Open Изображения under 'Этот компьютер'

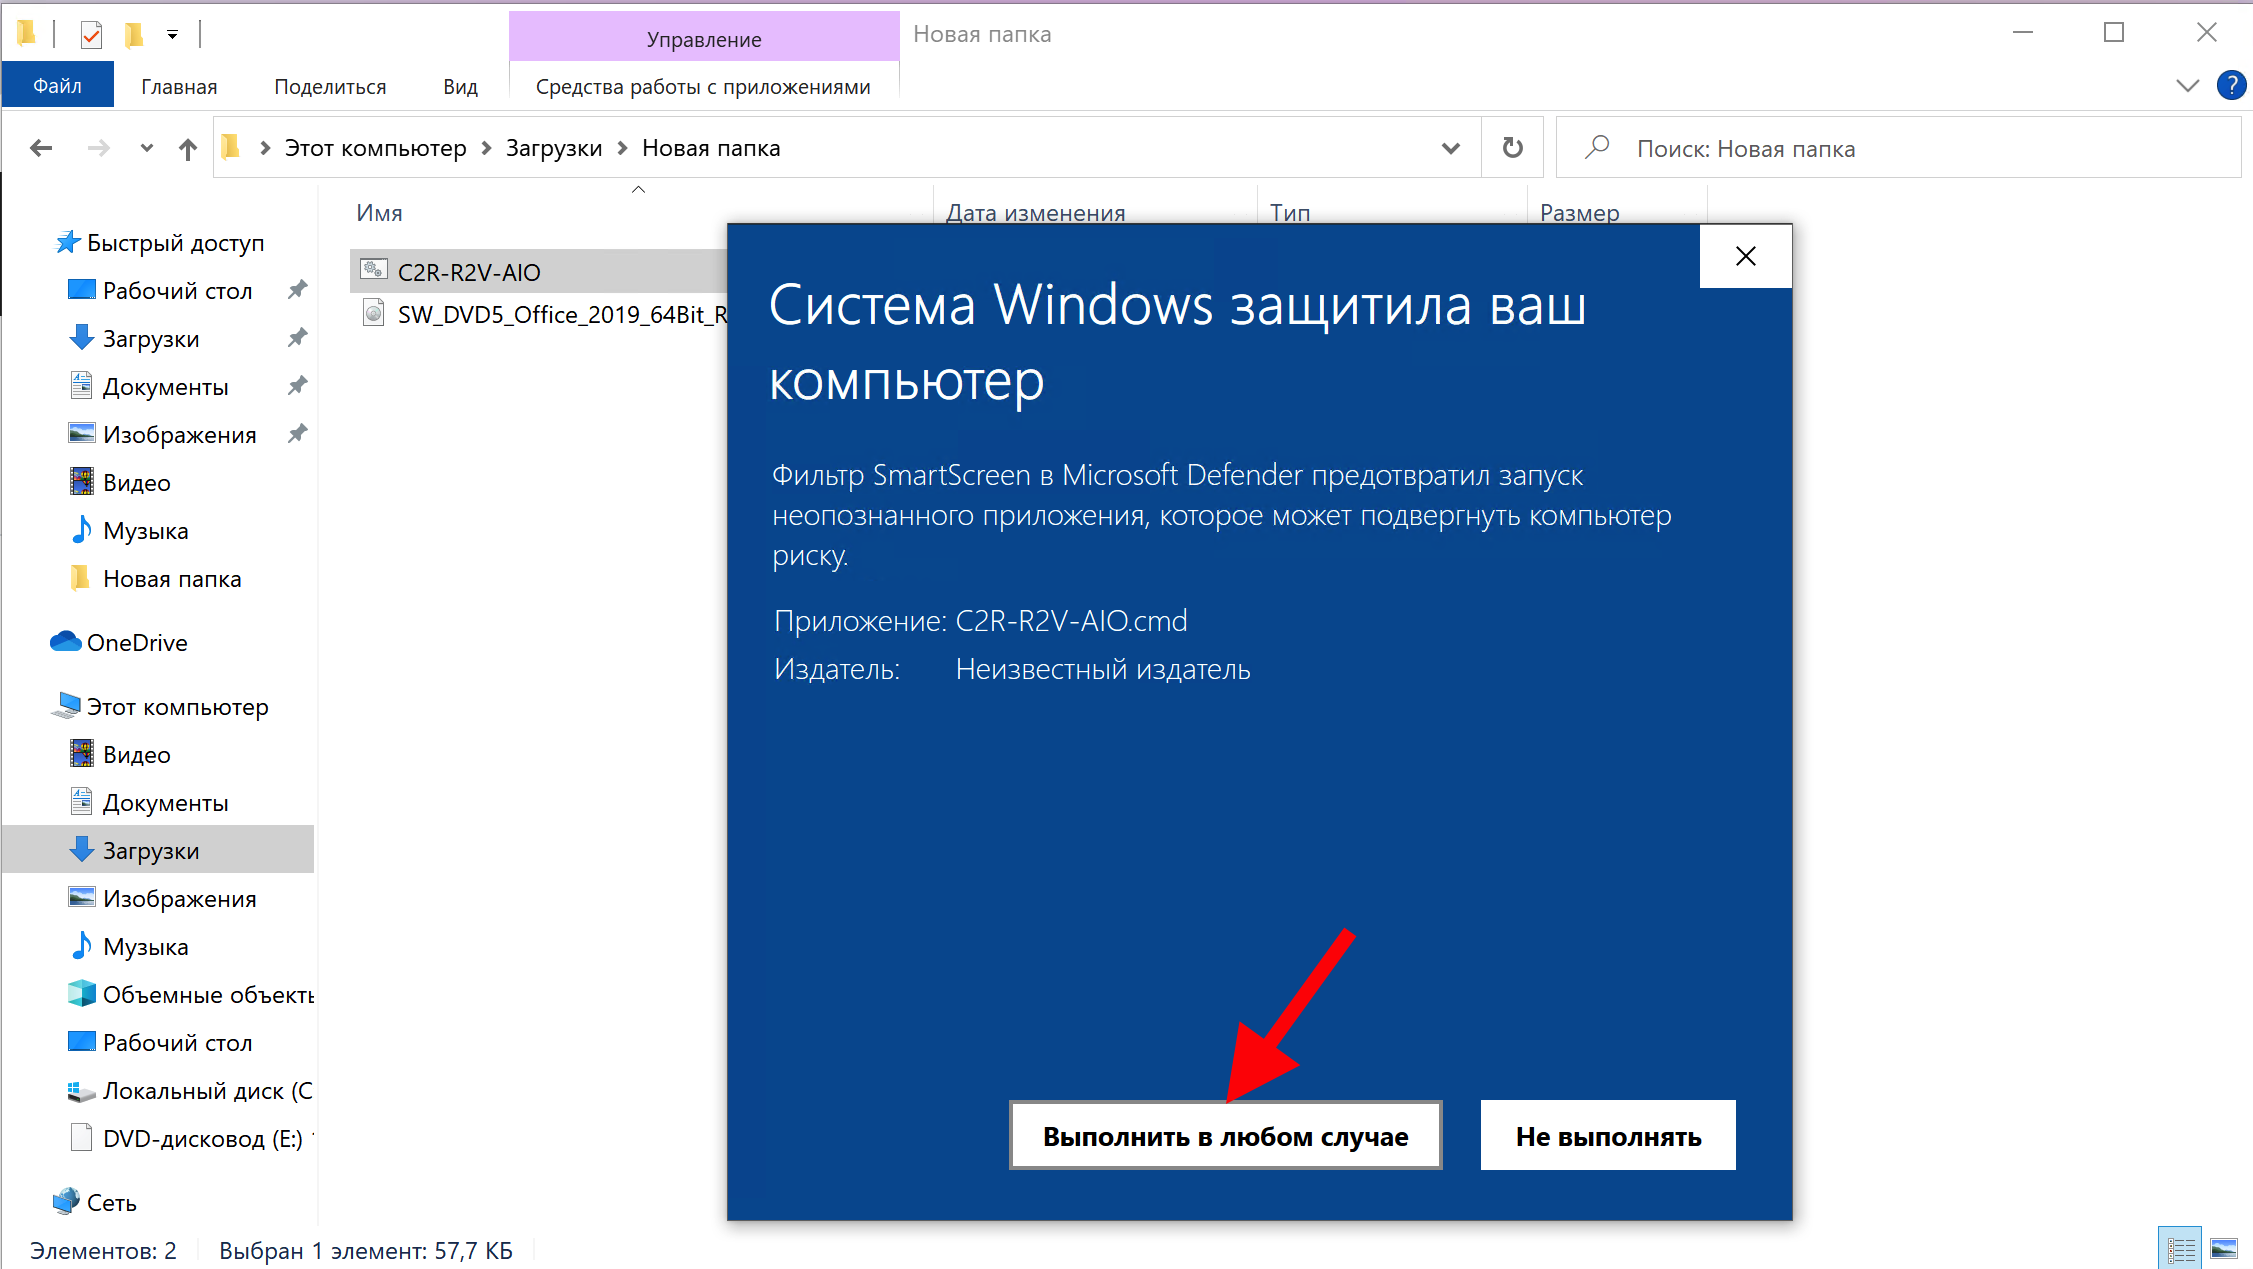pyautogui.click(x=179, y=899)
